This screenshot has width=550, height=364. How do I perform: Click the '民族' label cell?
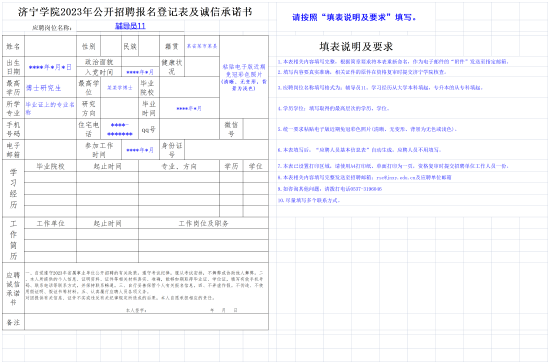point(130,46)
